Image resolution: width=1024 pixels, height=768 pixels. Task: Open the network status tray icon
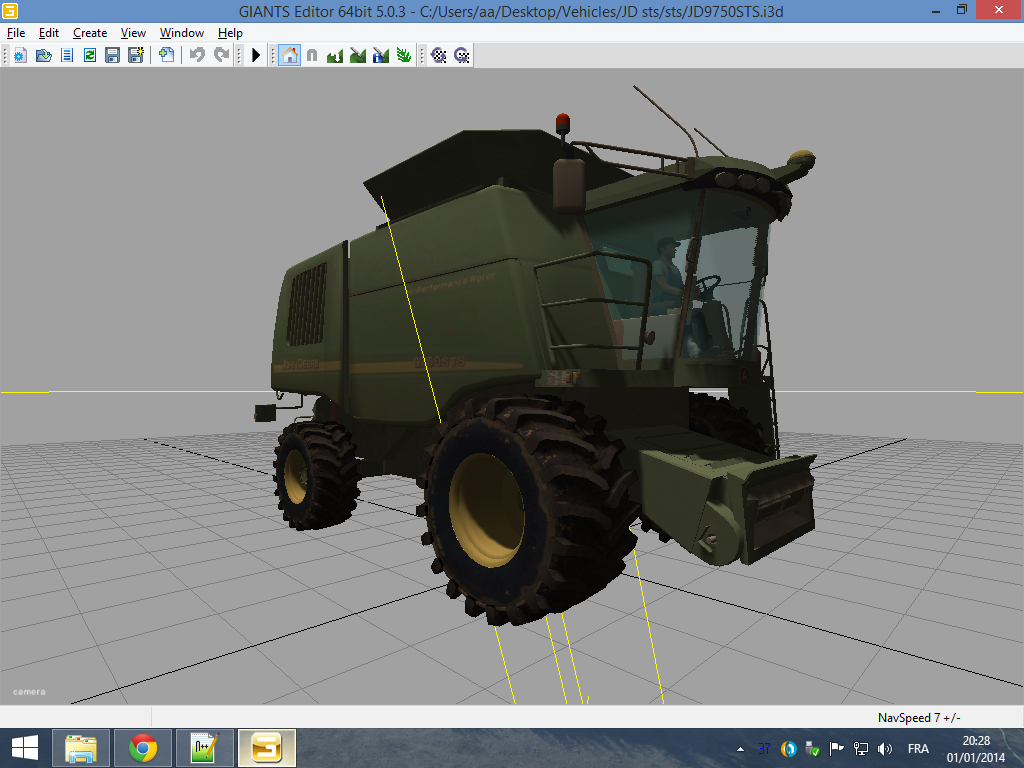[x=861, y=749]
